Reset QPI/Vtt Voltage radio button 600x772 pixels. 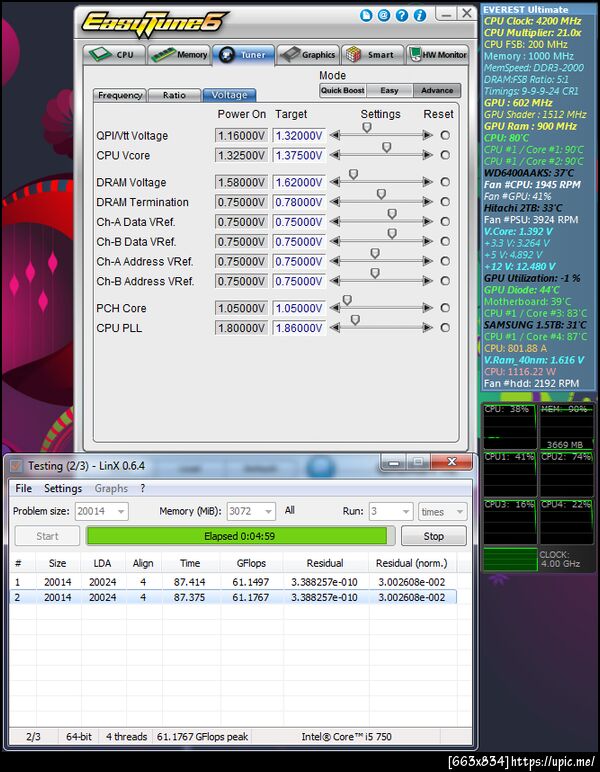[445, 135]
